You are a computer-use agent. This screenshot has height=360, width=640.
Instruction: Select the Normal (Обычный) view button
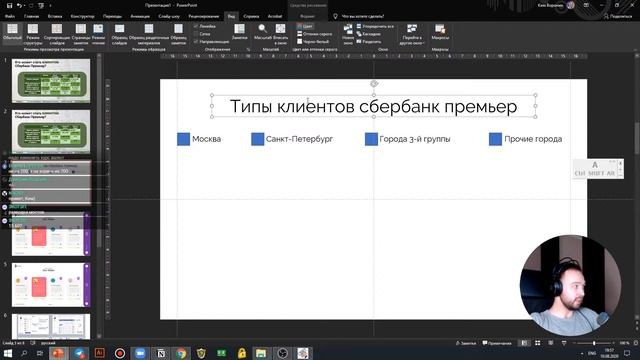pos(12,33)
